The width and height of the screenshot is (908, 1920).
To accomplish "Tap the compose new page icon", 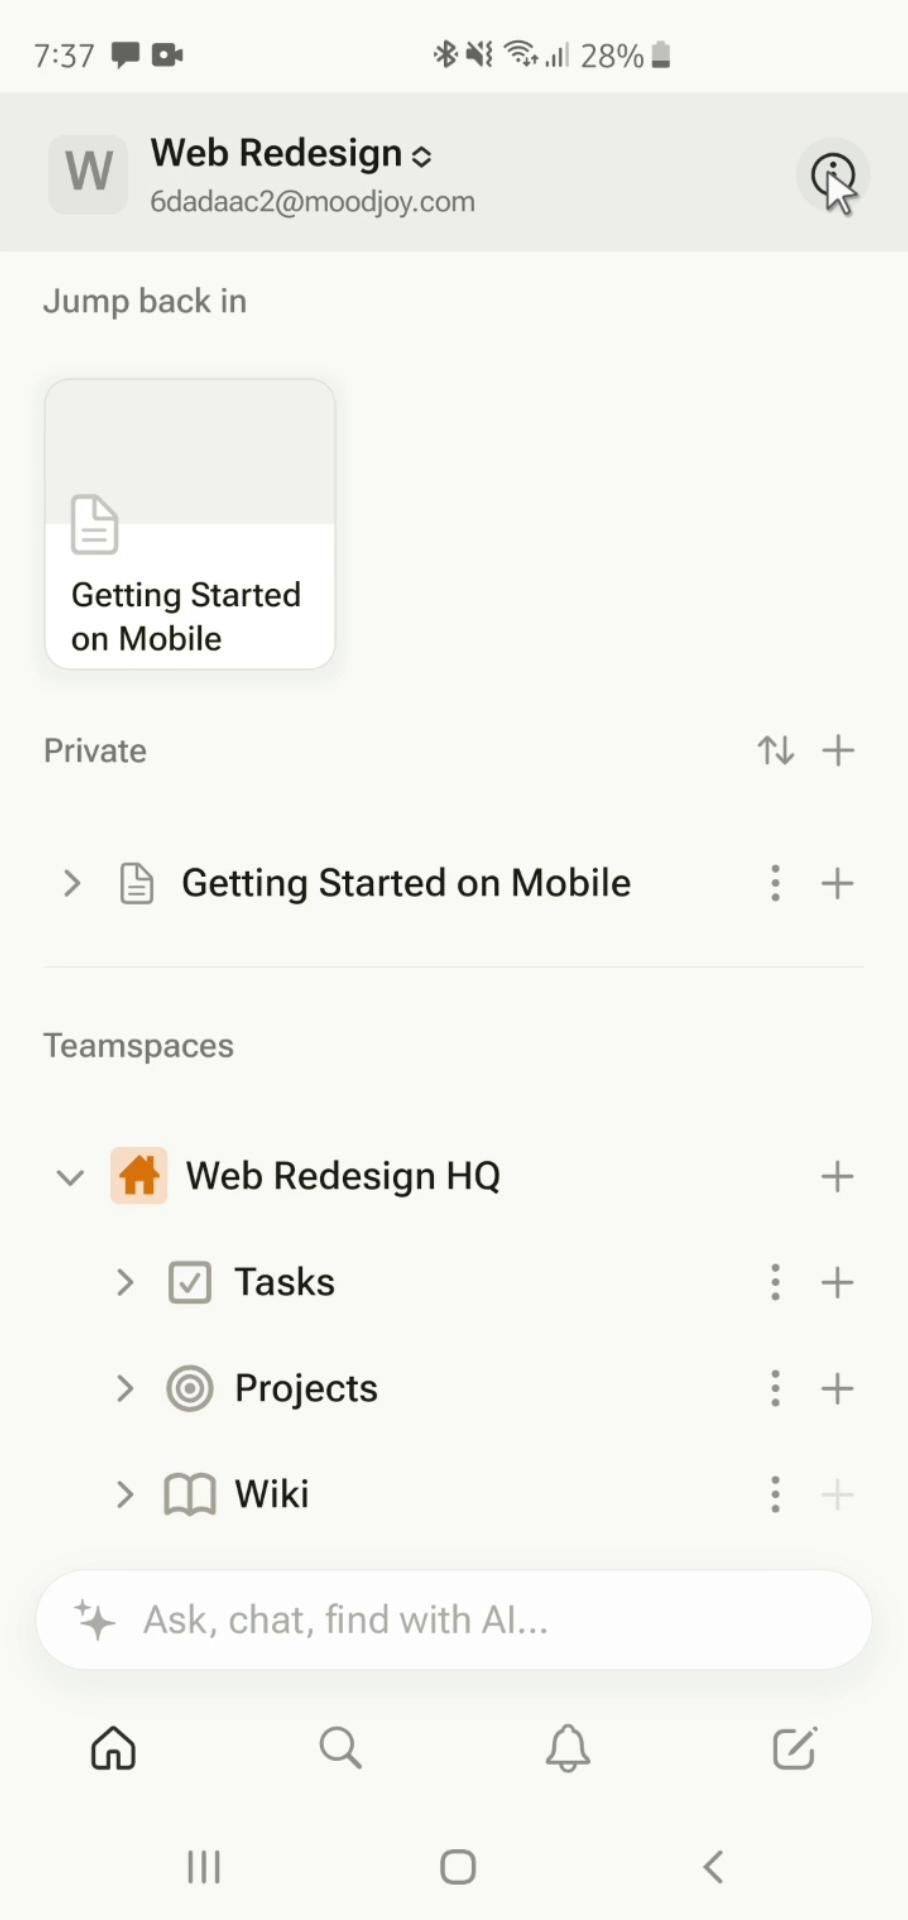I will (795, 1749).
